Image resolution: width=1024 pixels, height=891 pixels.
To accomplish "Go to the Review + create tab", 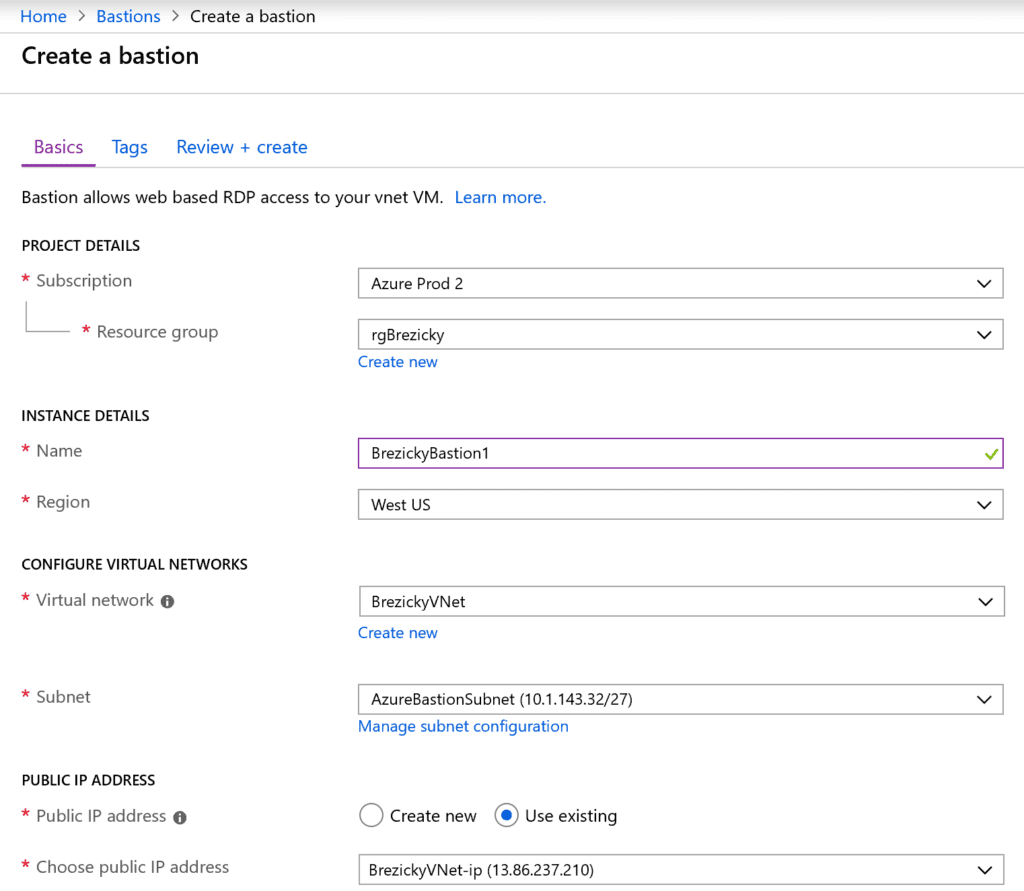I will tap(242, 147).
